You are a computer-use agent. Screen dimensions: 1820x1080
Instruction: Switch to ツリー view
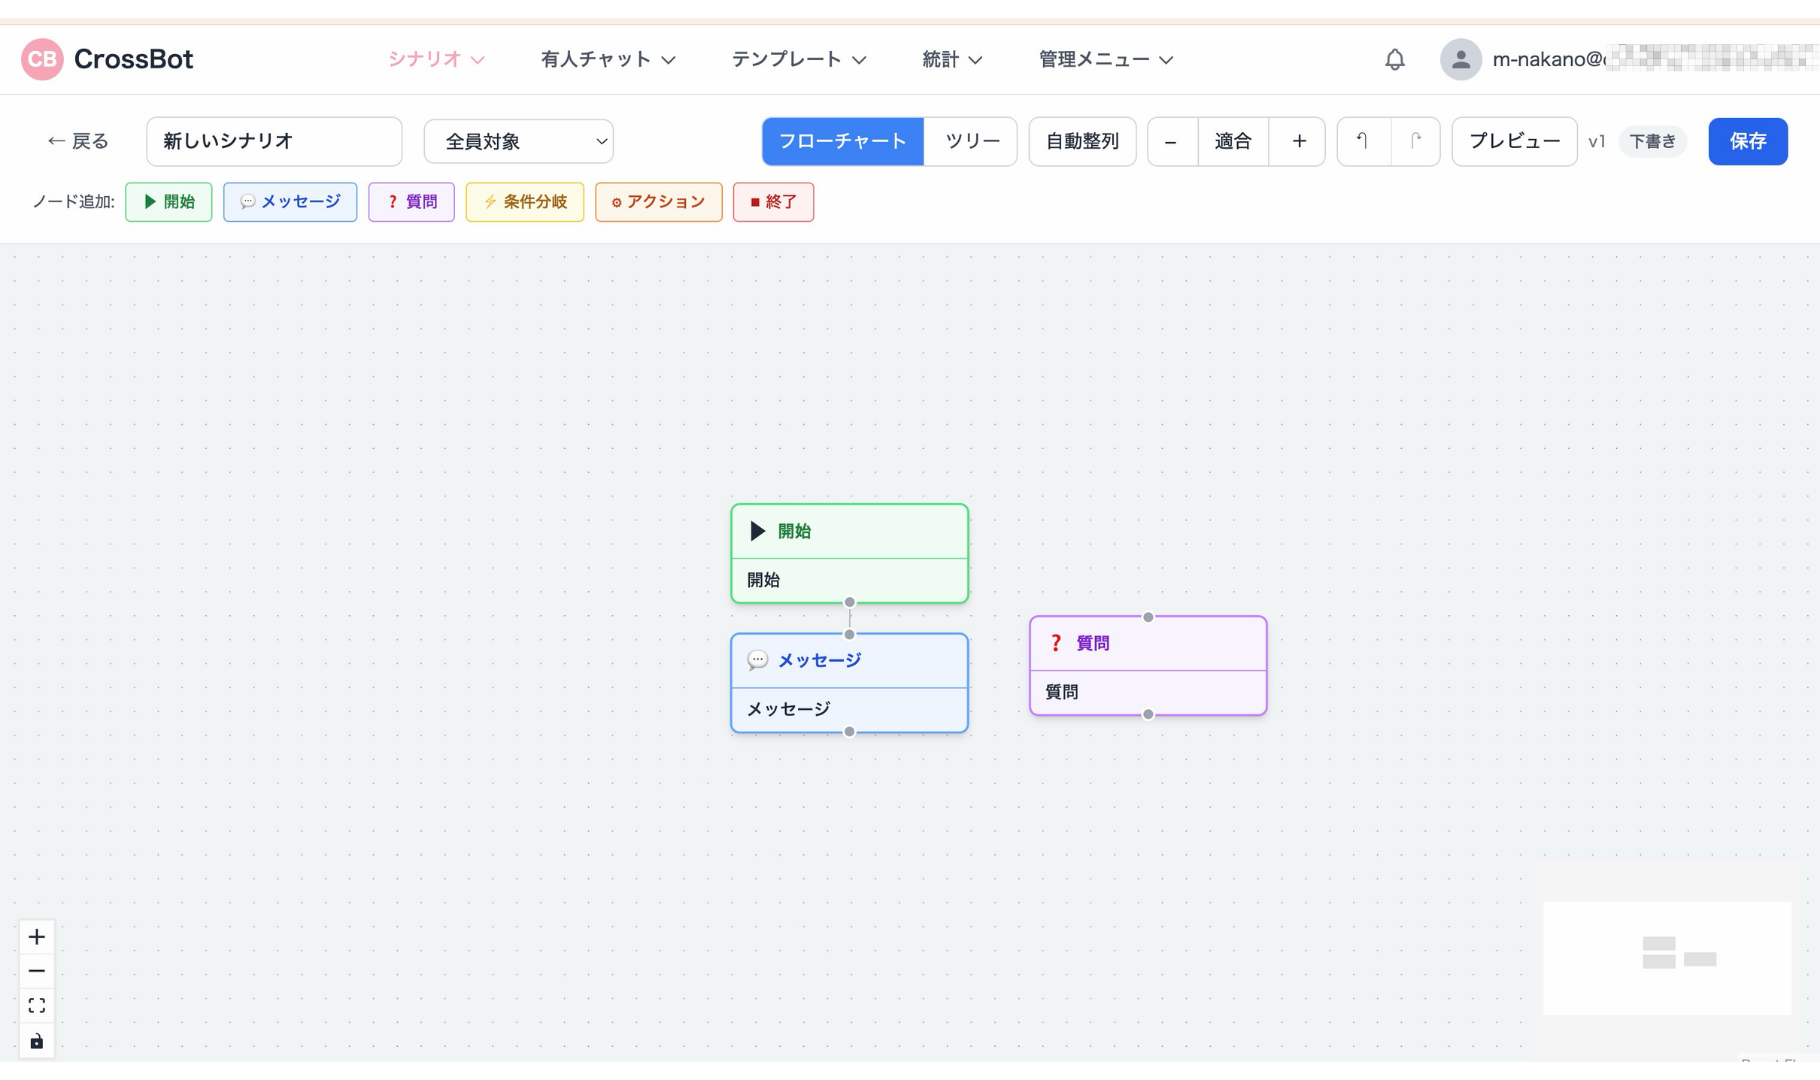(971, 141)
